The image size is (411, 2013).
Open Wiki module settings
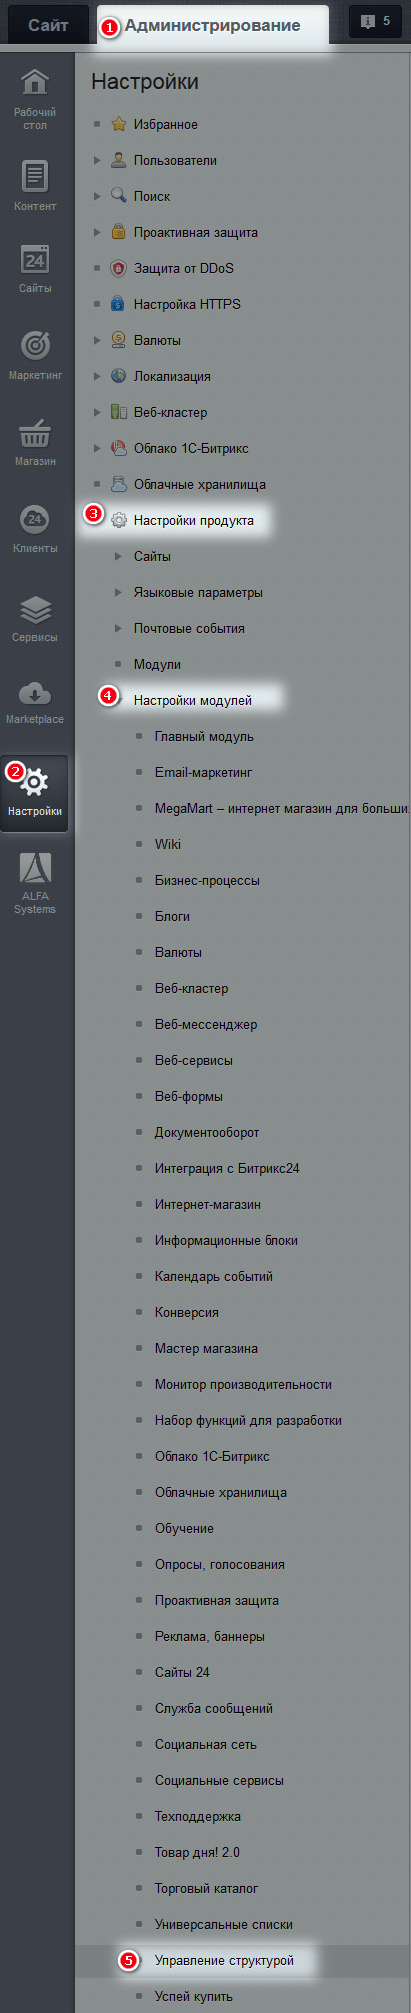[168, 844]
